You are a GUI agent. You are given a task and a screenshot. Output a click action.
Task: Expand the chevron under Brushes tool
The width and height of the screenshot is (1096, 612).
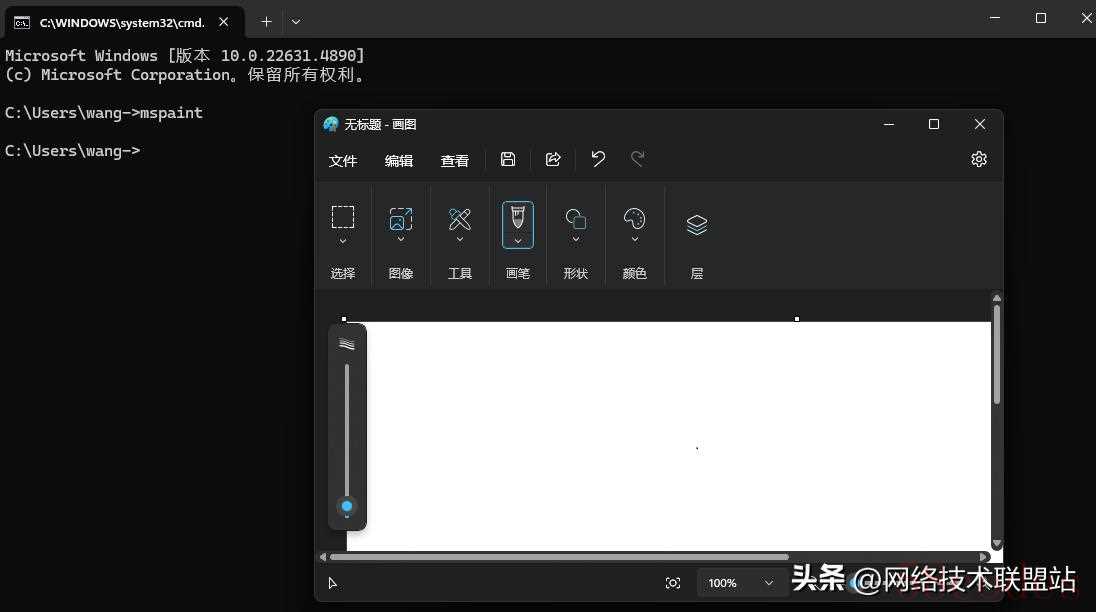pos(518,241)
